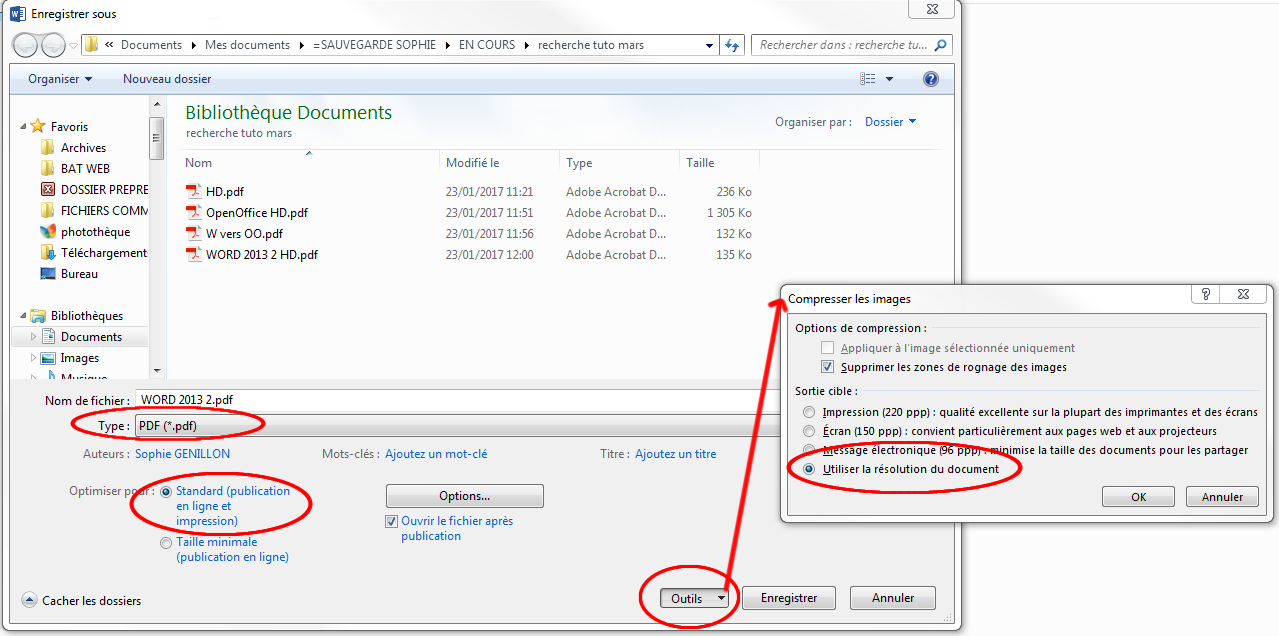Open the change view icon dropdown
This screenshot has width=1279, height=636.
889,79
